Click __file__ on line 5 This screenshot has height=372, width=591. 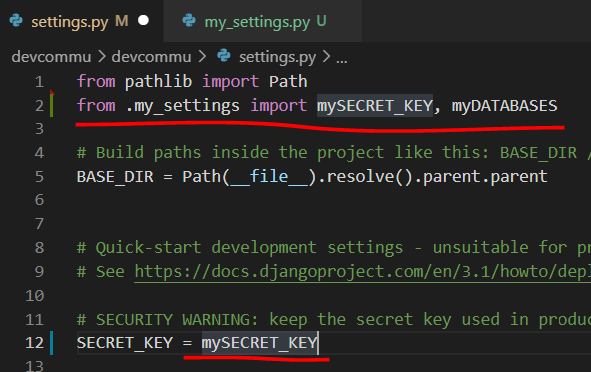point(269,177)
